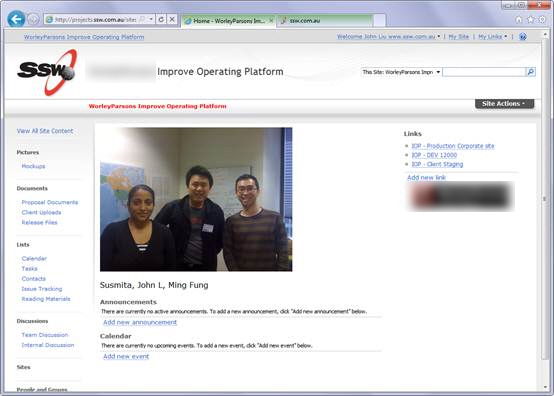Open View All Site Content
Image resolution: width=554 pixels, height=396 pixels.
(x=45, y=131)
